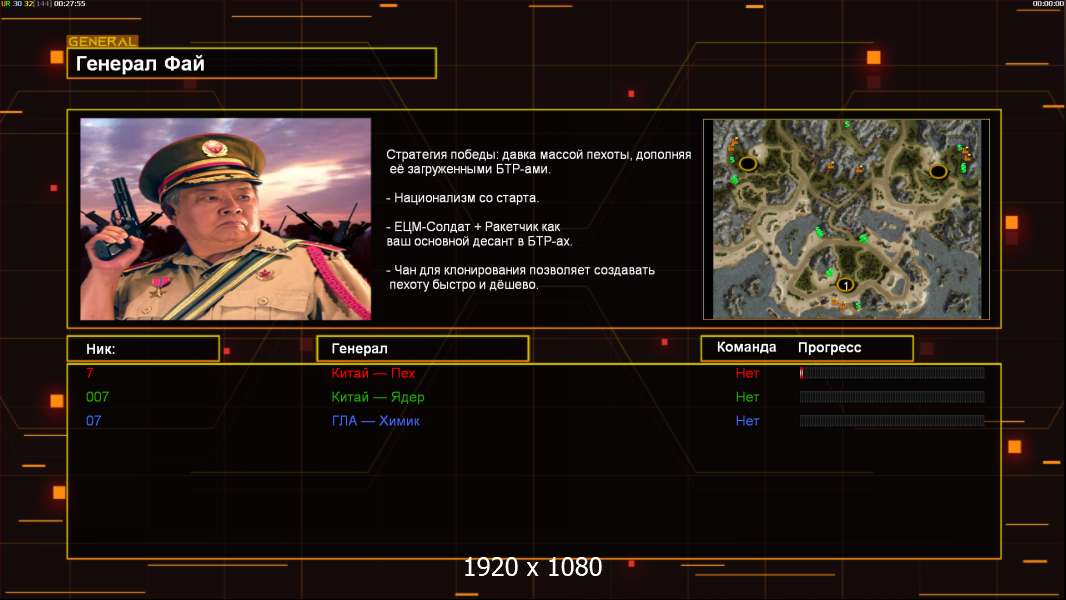Click the blue ГЛА — Химик entry

click(375, 421)
